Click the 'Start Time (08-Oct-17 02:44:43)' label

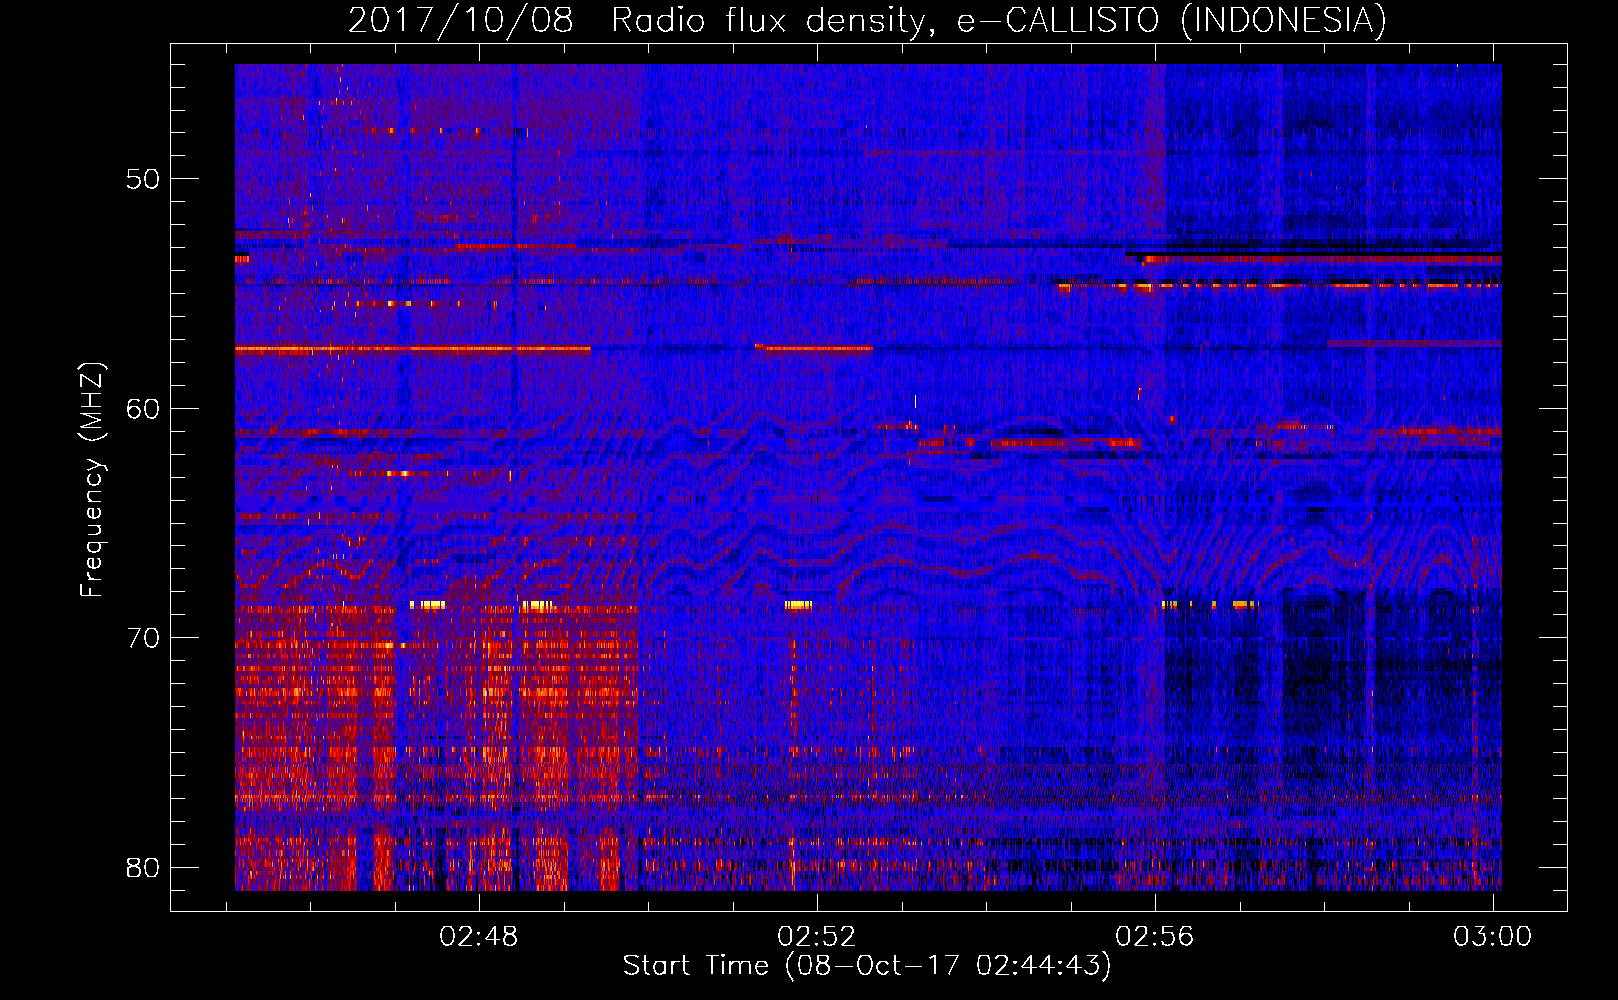point(867,966)
